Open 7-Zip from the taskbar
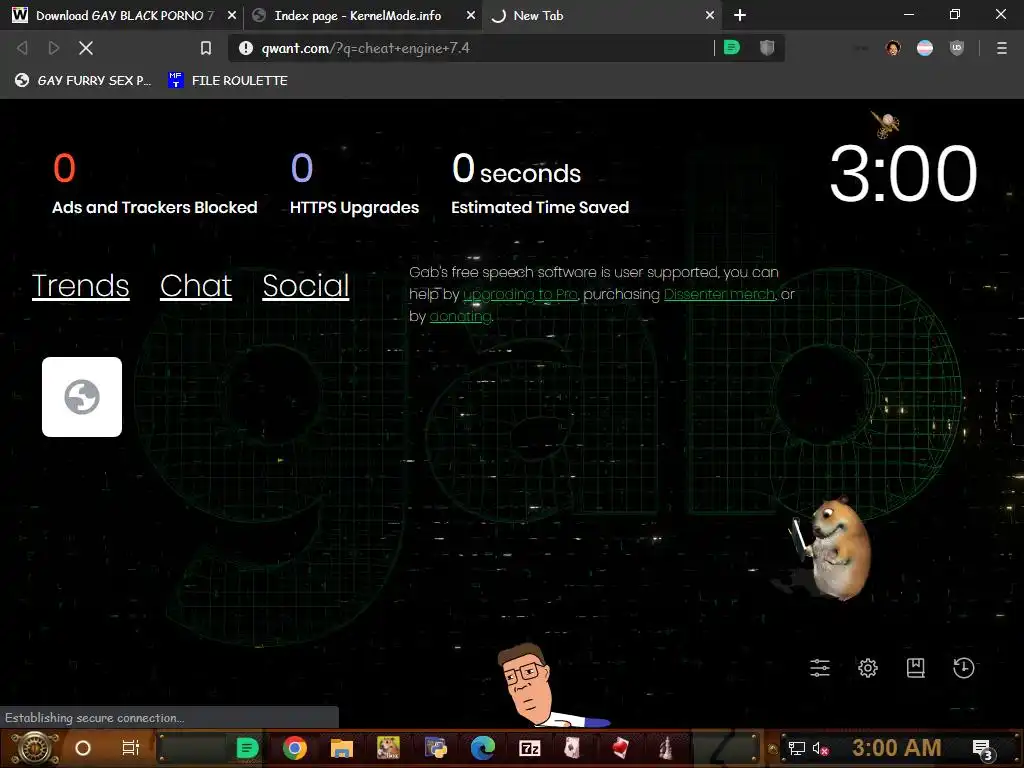1024x768 pixels. (529, 748)
